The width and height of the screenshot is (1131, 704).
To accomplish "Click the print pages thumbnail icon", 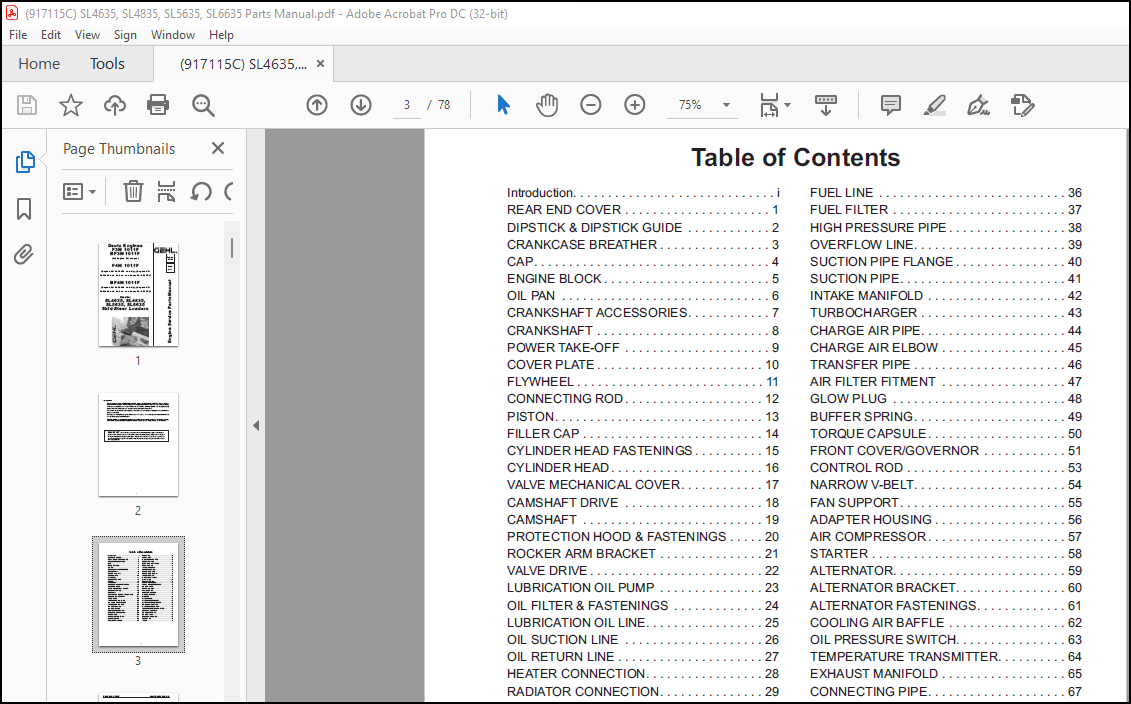I will coord(167,191).
